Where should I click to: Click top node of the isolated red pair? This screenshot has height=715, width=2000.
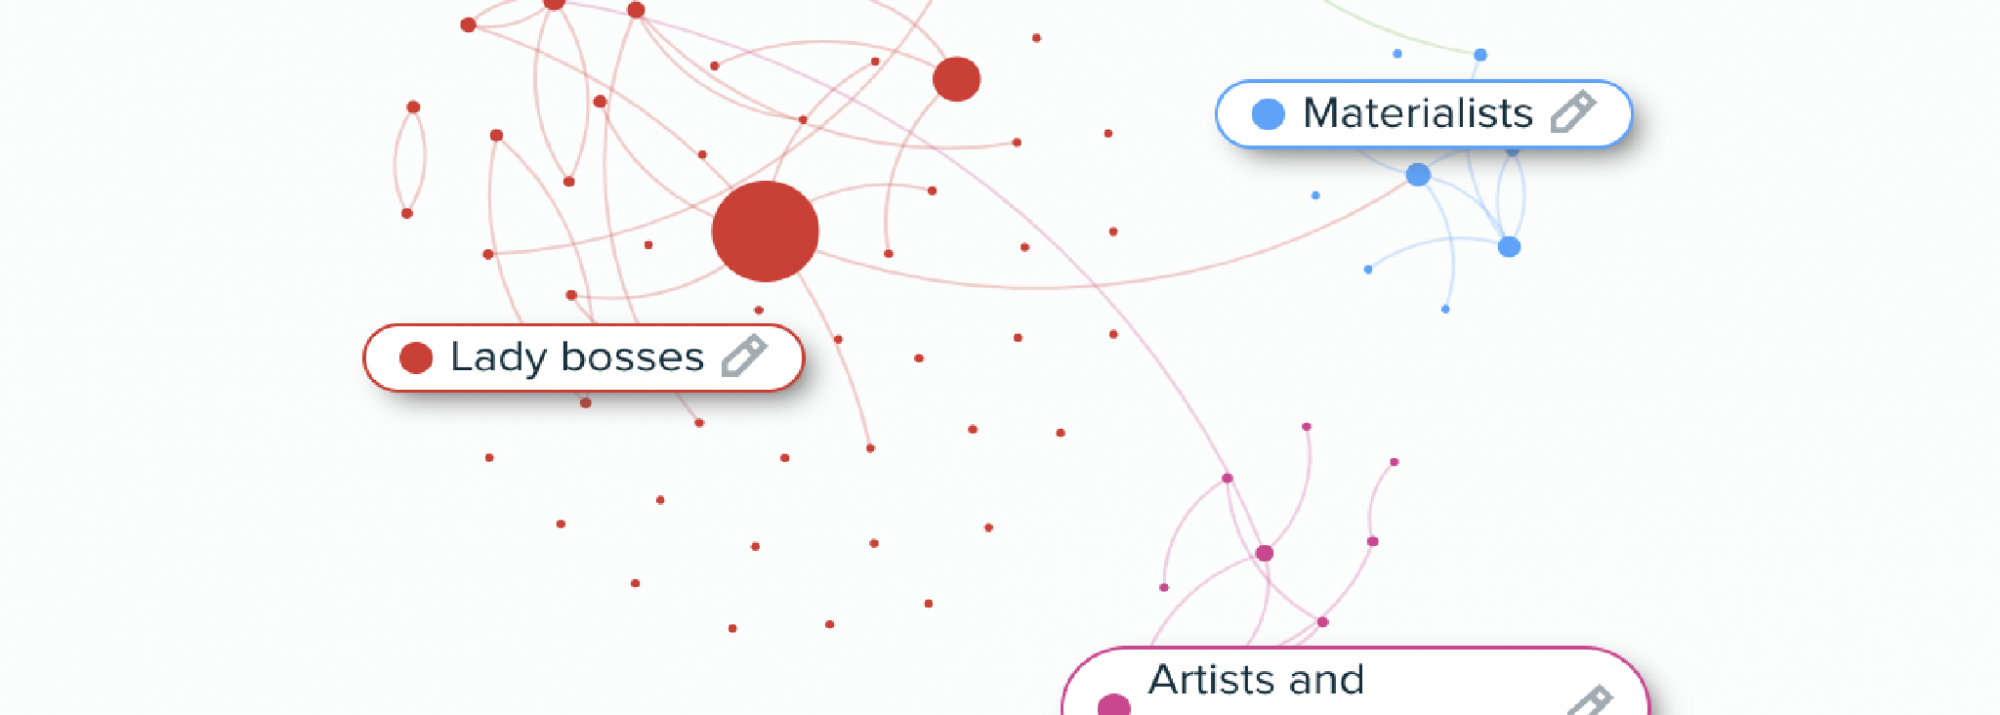(413, 107)
